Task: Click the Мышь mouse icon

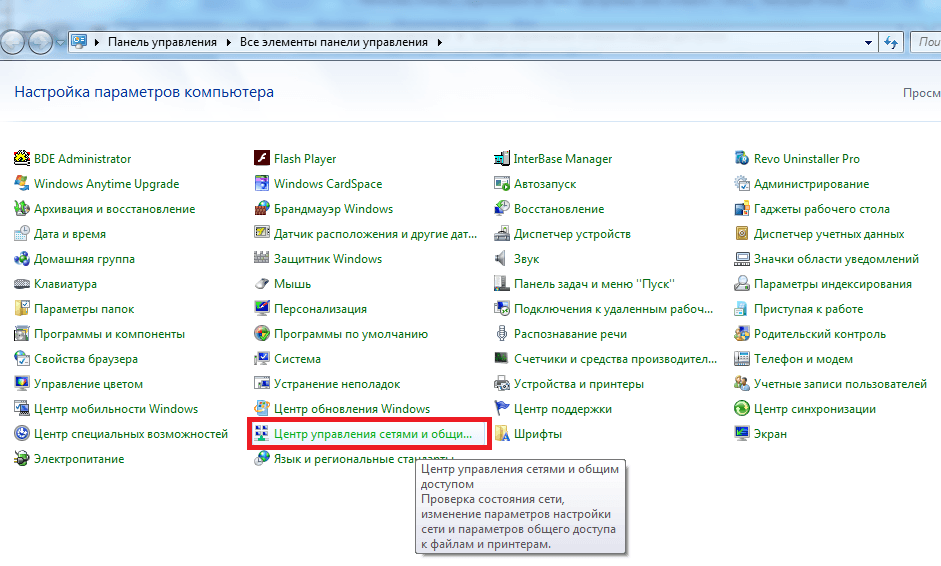Action: click(262, 284)
